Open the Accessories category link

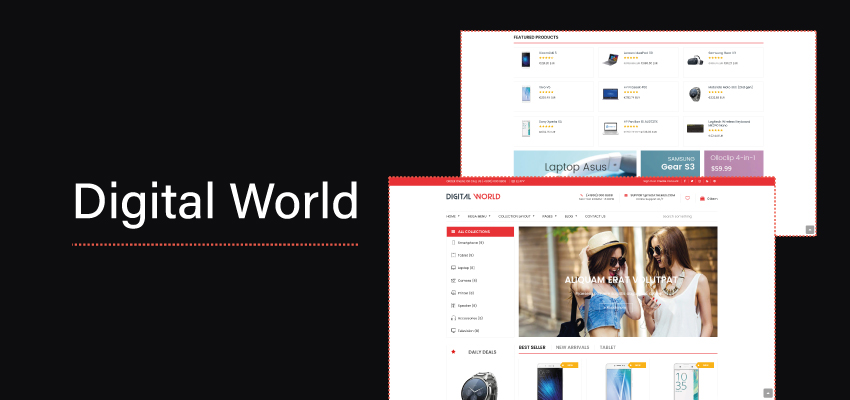471,318
